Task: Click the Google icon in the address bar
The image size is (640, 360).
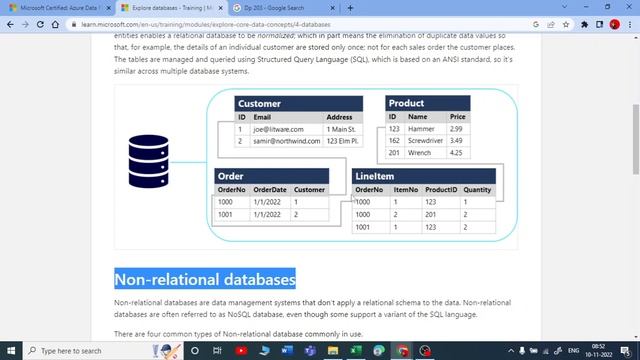Action: (536, 24)
